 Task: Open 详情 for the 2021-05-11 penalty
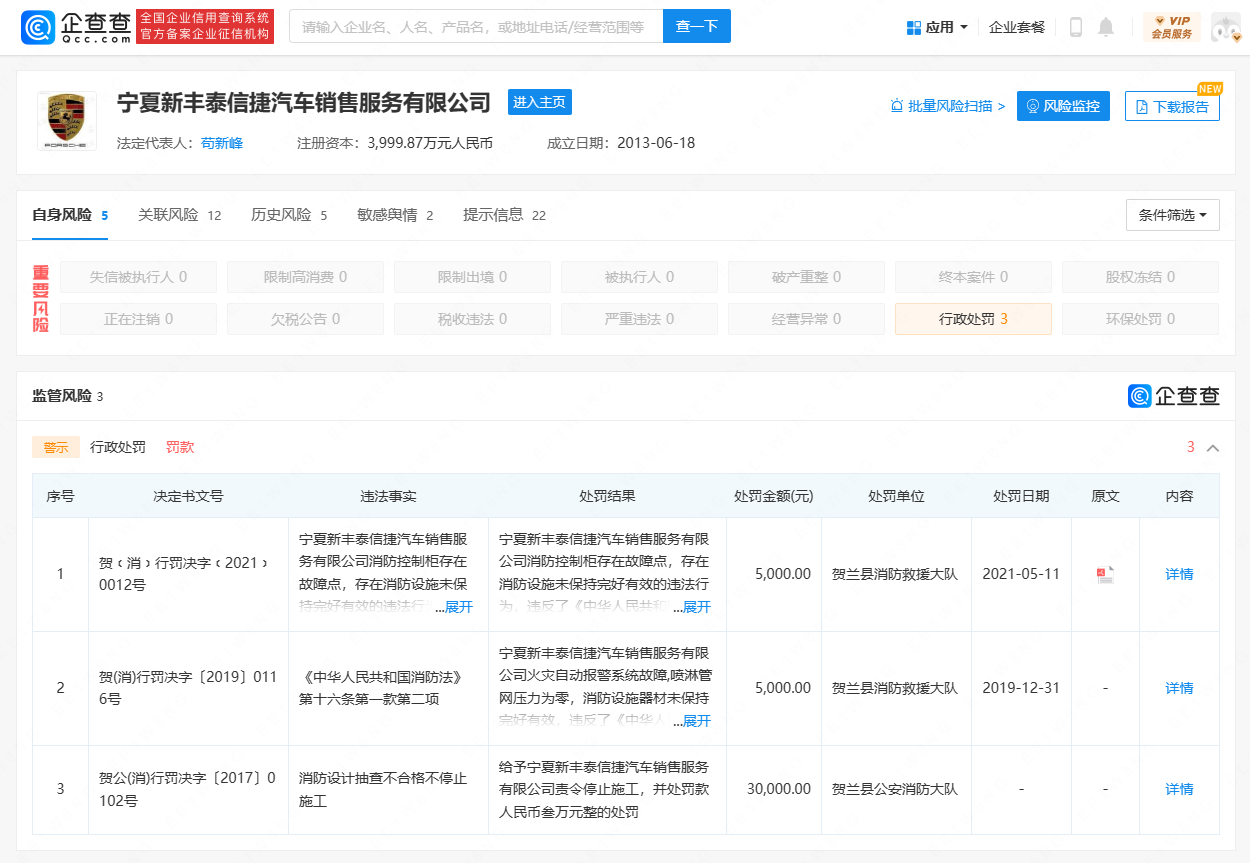(x=1179, y=574)
